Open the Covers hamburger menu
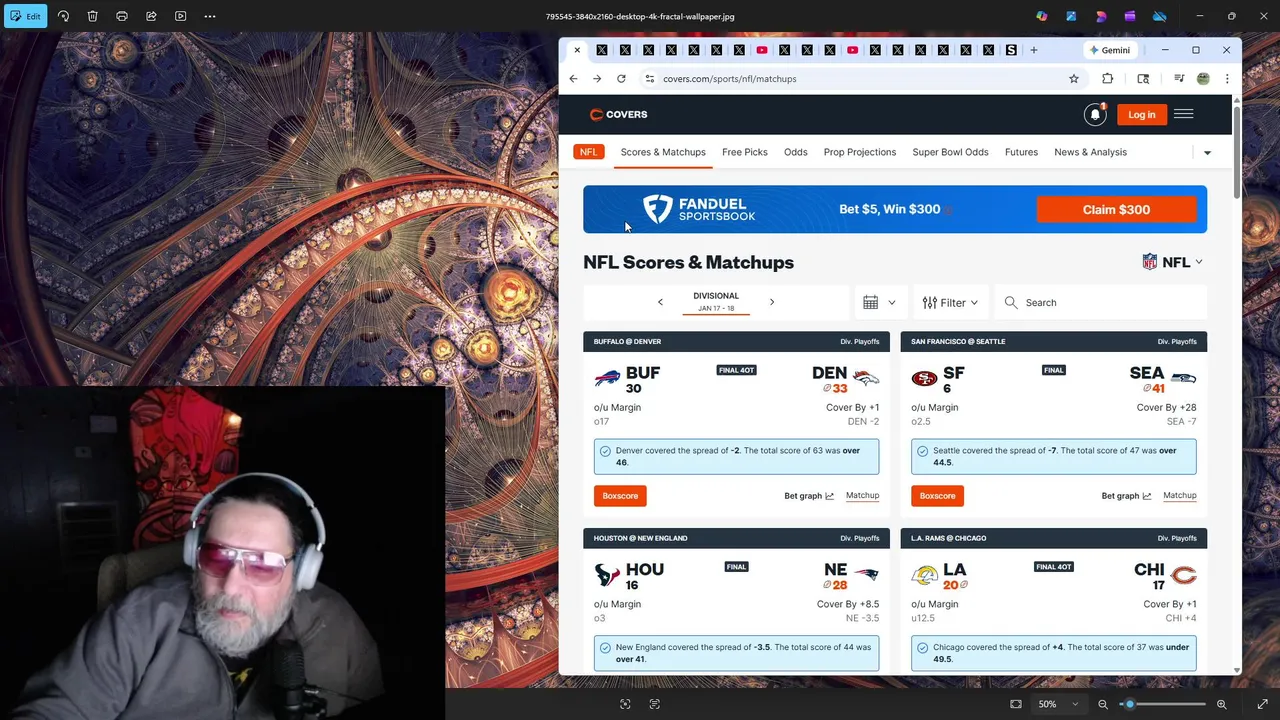The image size is (1280, 720). [1183, 114]
